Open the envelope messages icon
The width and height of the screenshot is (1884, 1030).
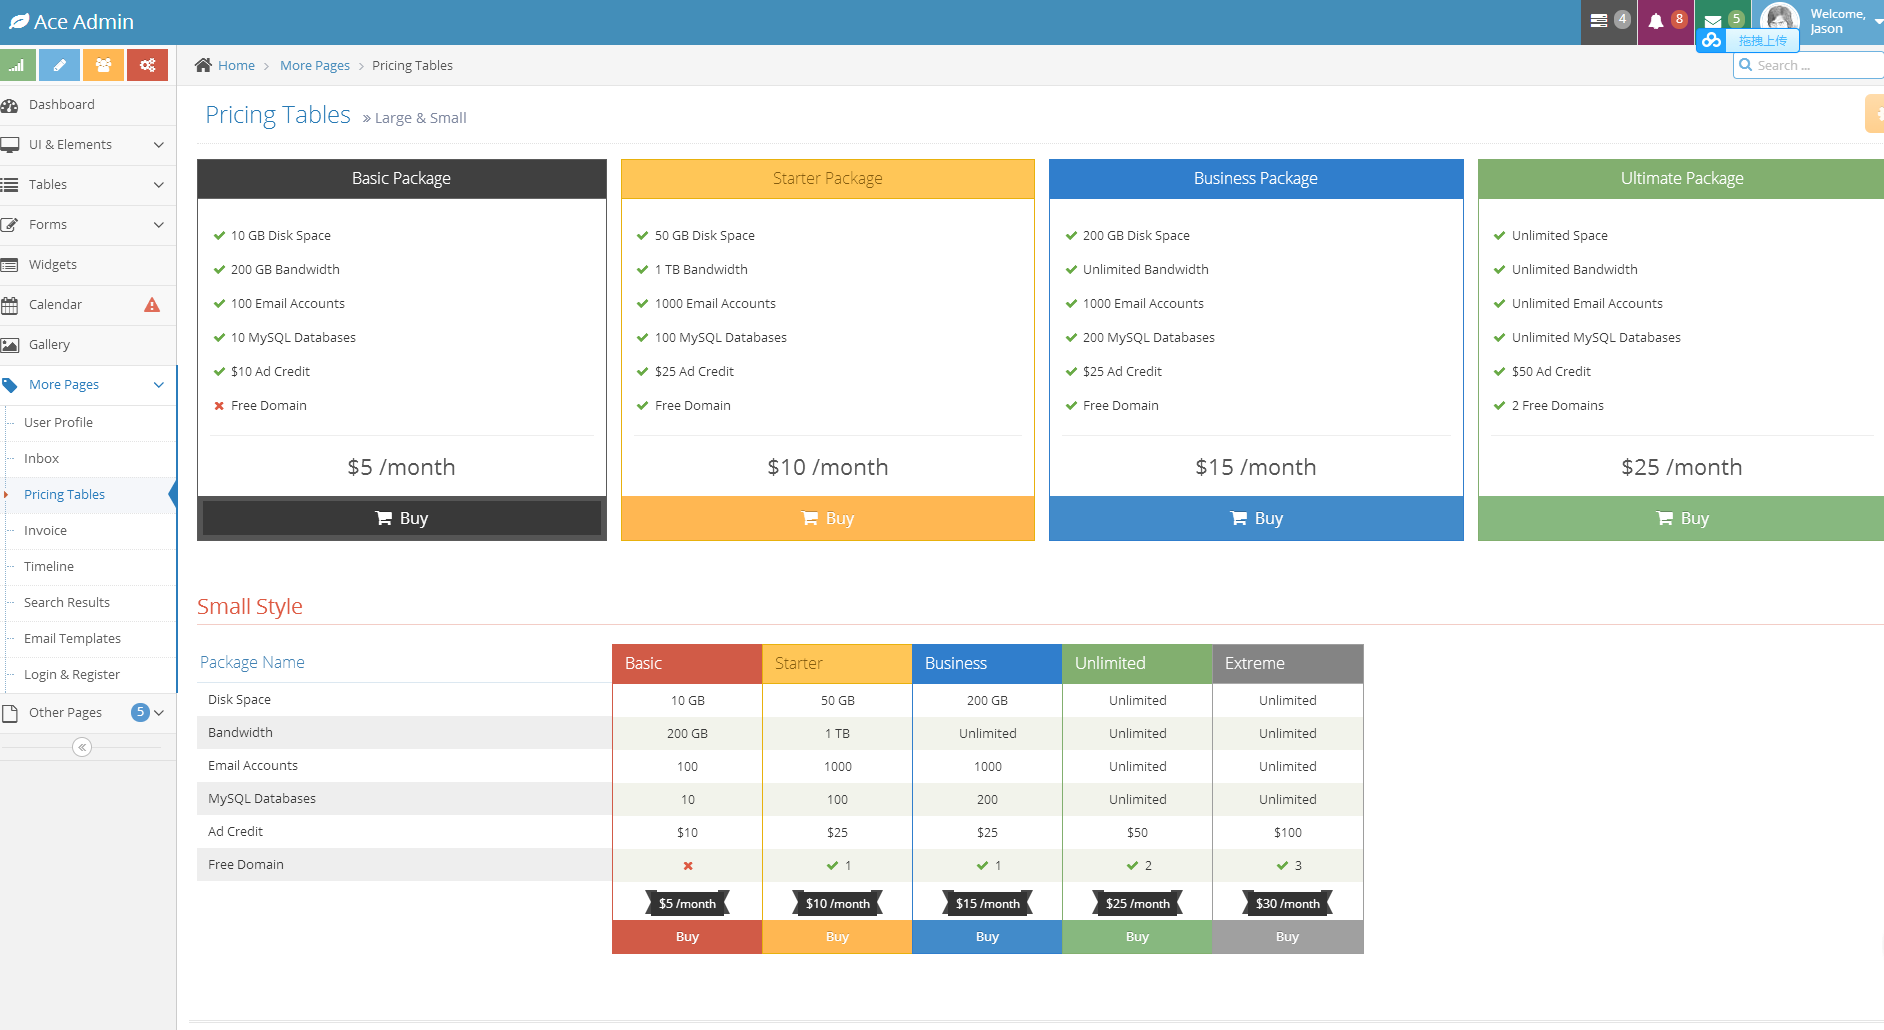[1713, 21]
